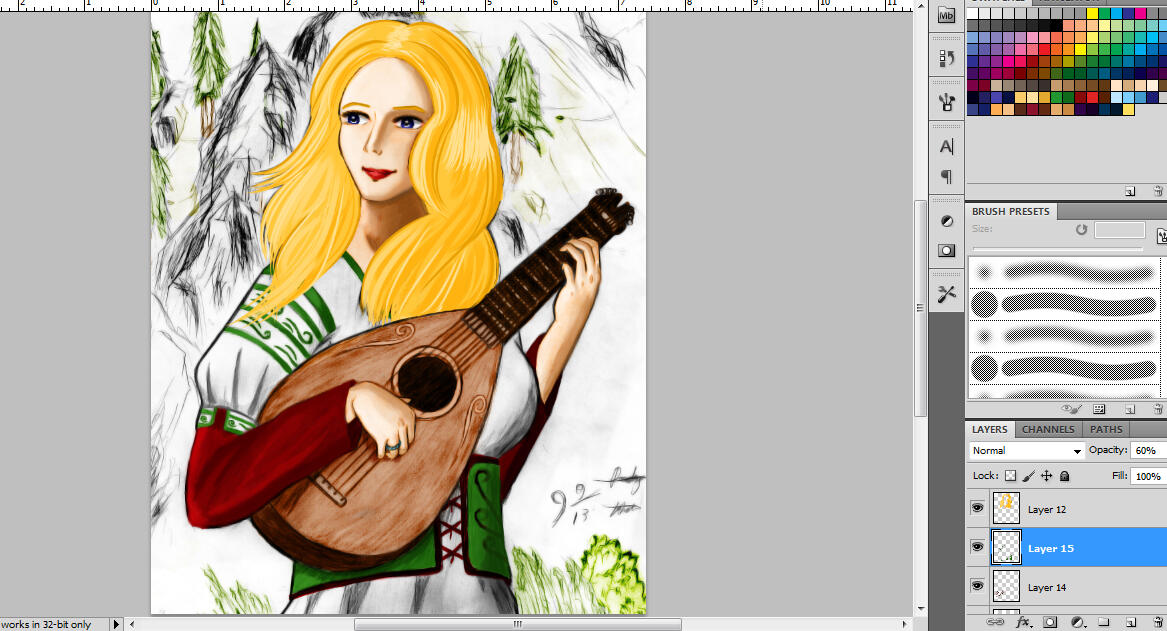Image resolution: width=1167 pixels, height=631 pixels.
Task: Toggle visibility of Layer 15
Action: coord(977,547)
